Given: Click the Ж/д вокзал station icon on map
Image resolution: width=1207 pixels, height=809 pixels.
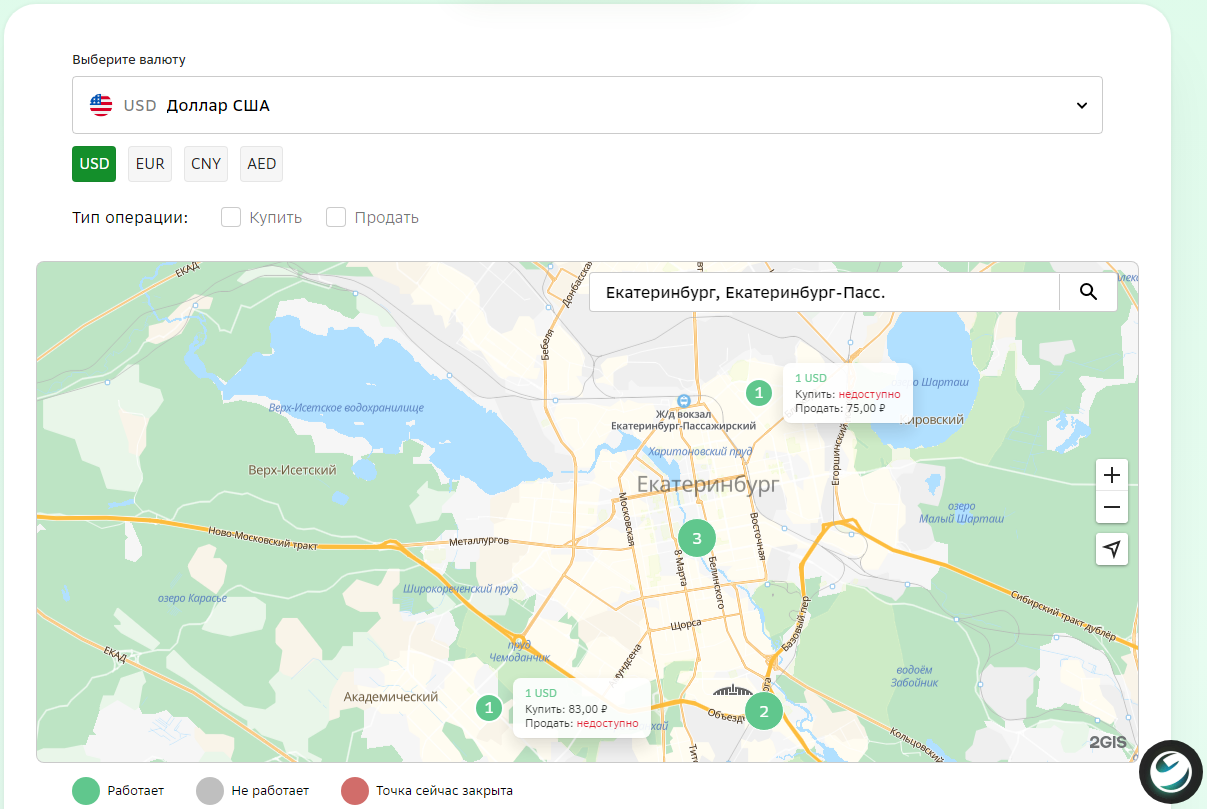Looking at the screenshot, I should click(685, 400).
